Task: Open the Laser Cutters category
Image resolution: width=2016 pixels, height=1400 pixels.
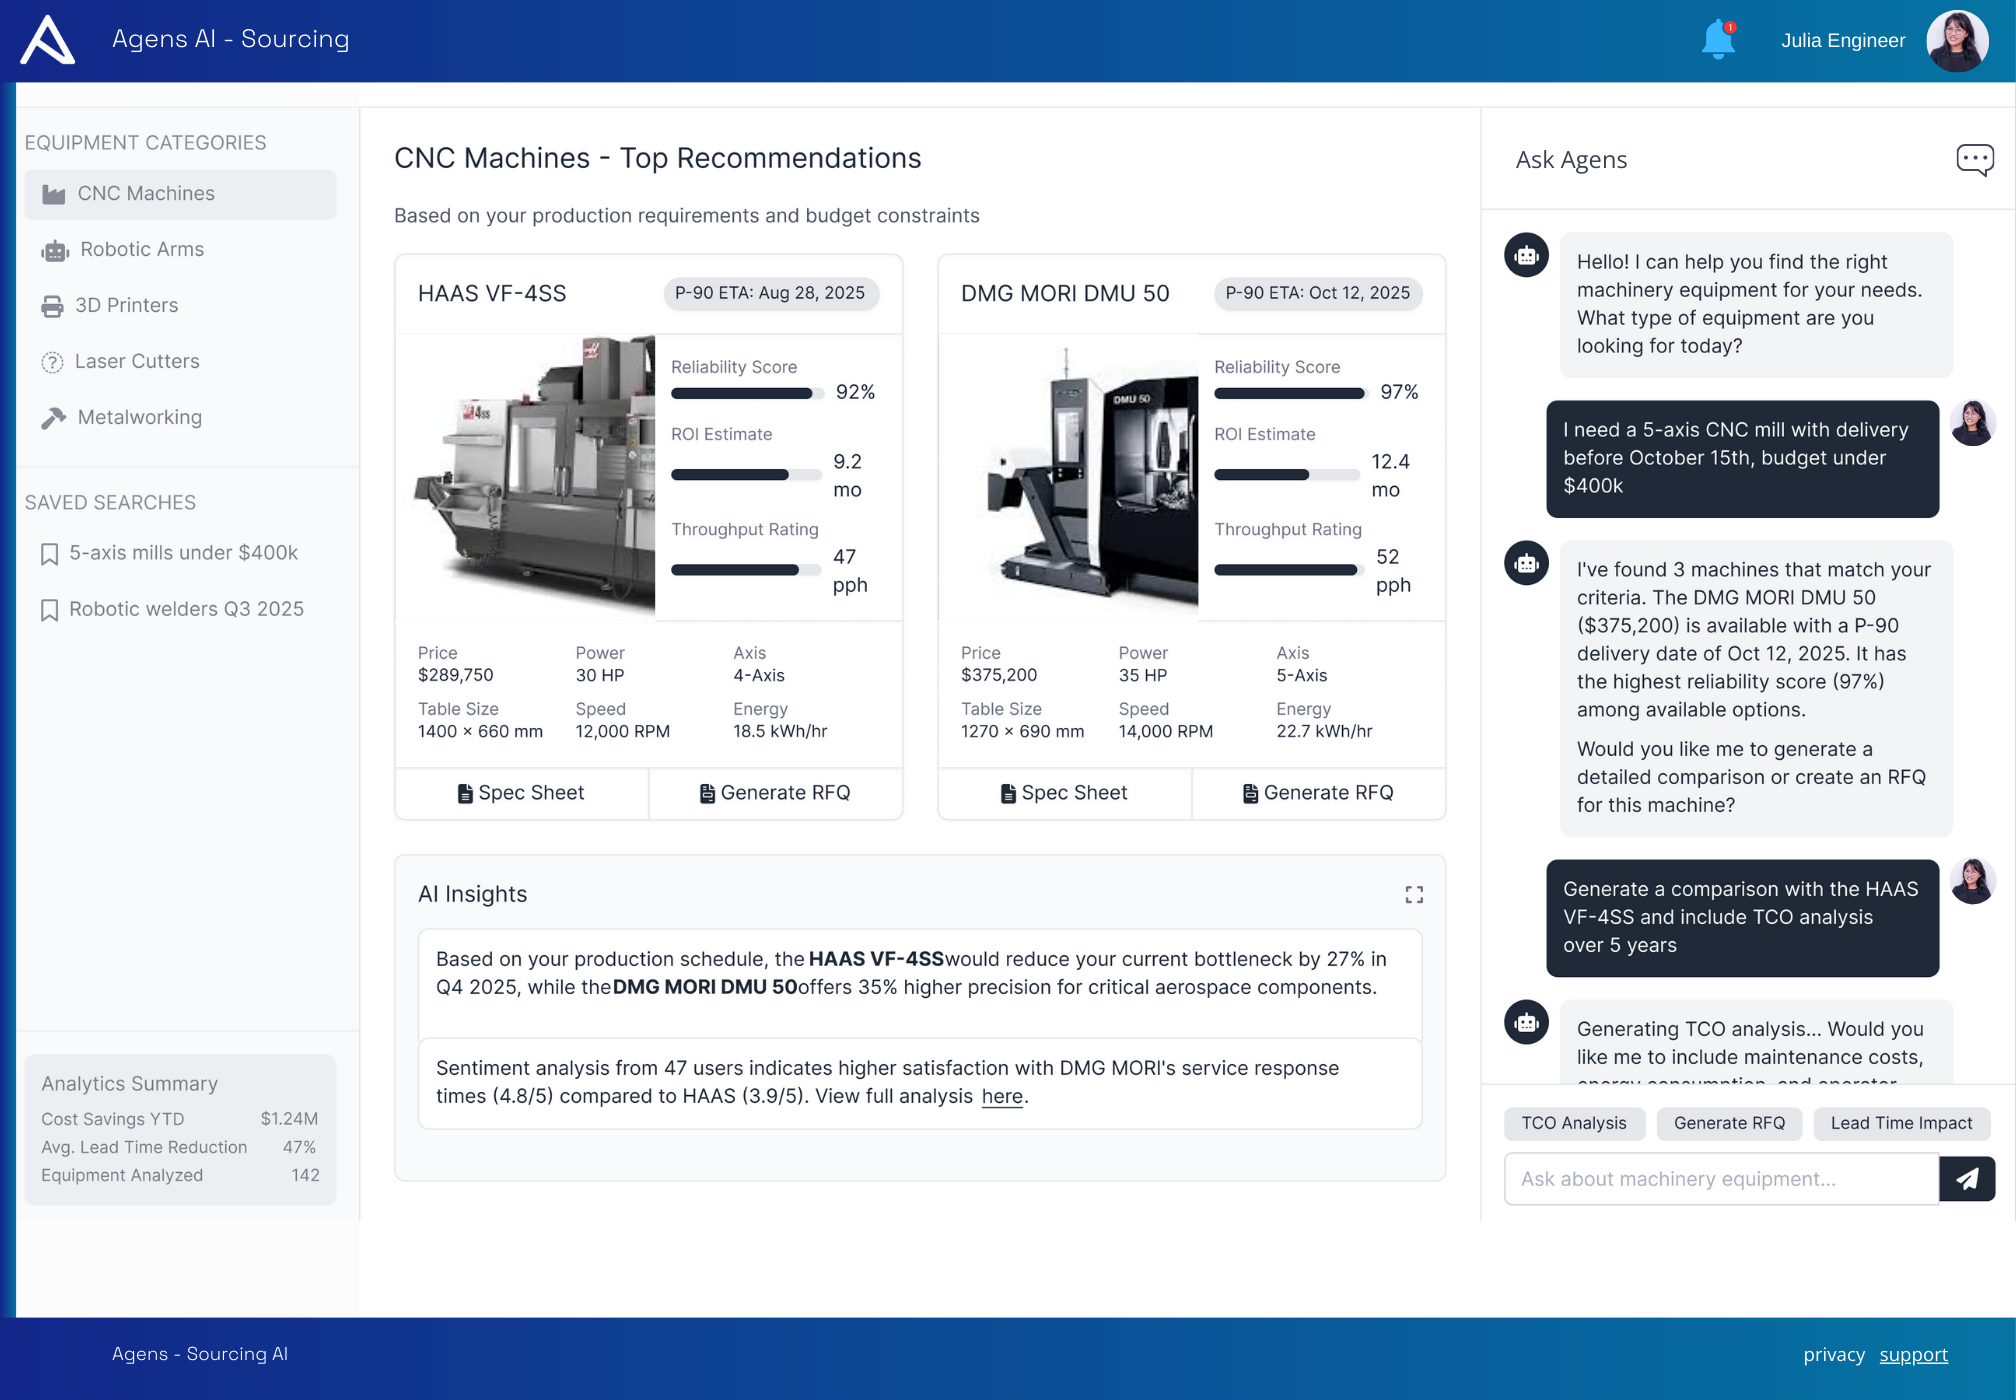Action: [180, 362]
